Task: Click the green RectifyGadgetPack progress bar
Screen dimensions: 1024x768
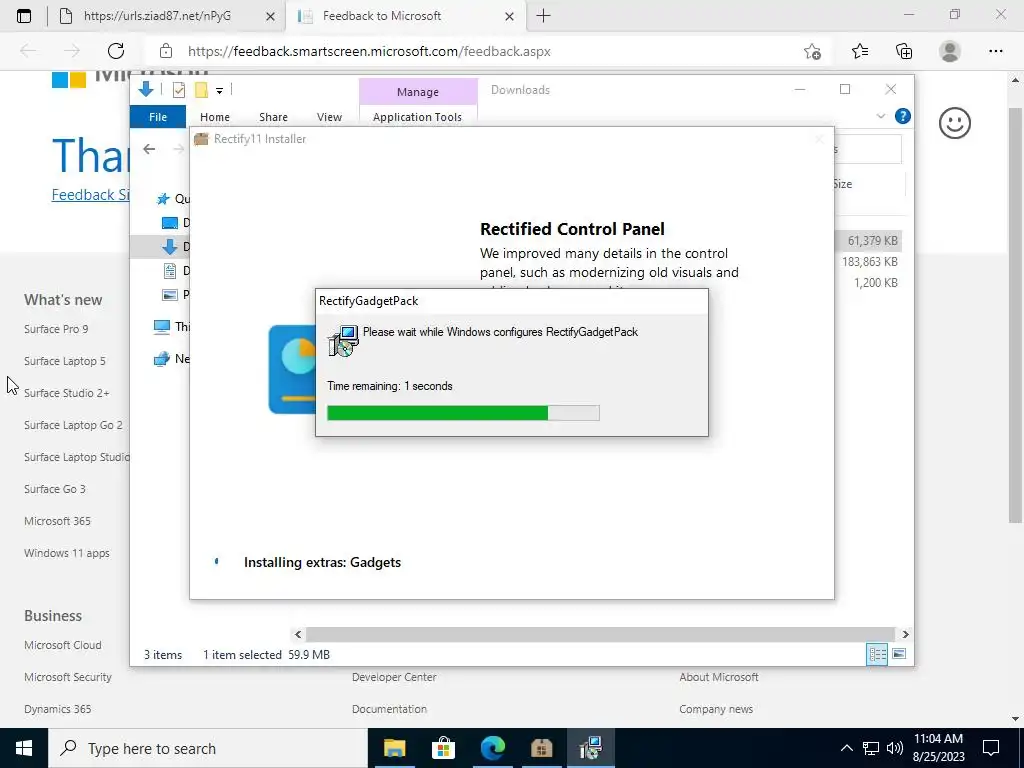Action: (x=463, y=413)
